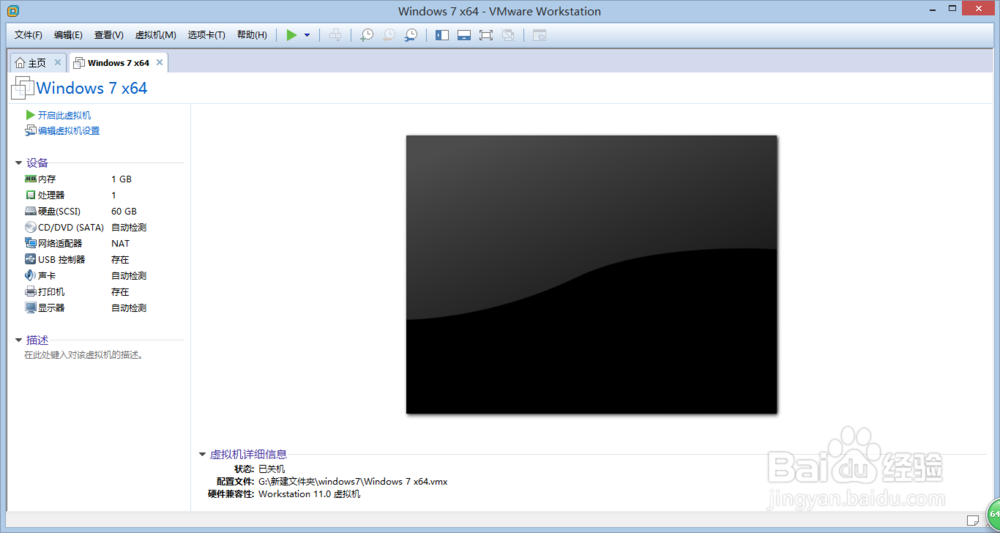1000x533 pixels.
Task: Collapse the 描述 section
Action: click(19, 340)
